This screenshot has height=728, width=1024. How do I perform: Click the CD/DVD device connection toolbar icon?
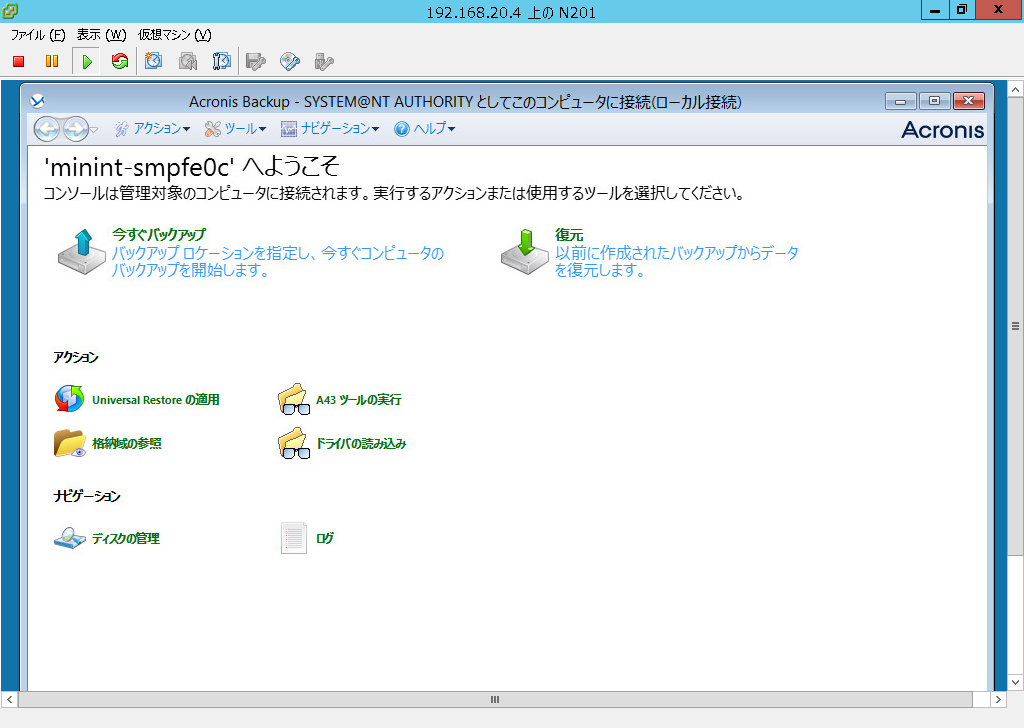coord(289,61)
